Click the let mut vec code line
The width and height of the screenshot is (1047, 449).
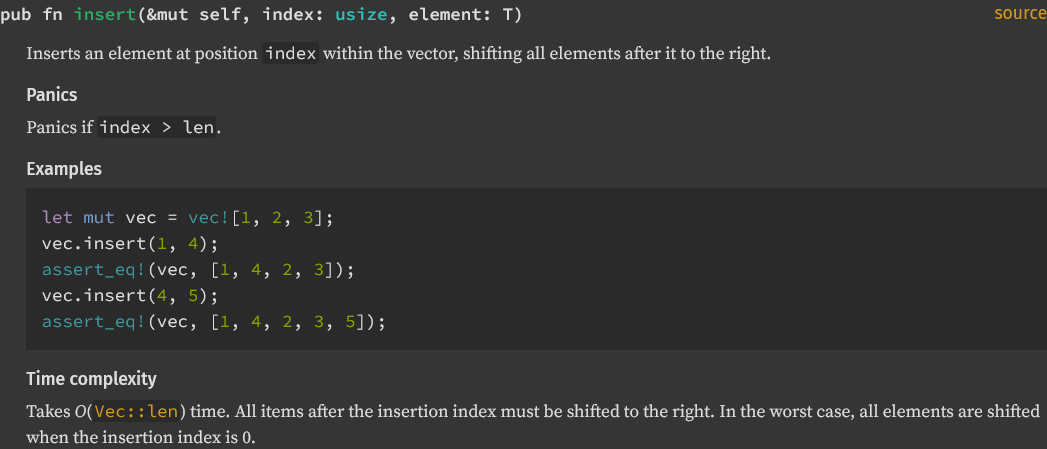click(x=187, y=218)
